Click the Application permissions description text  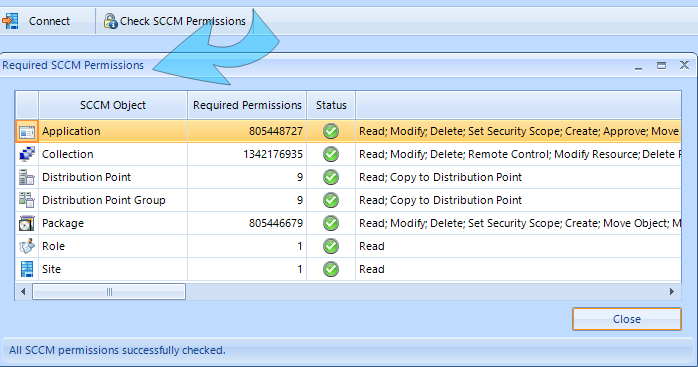[x=519, y=131]
